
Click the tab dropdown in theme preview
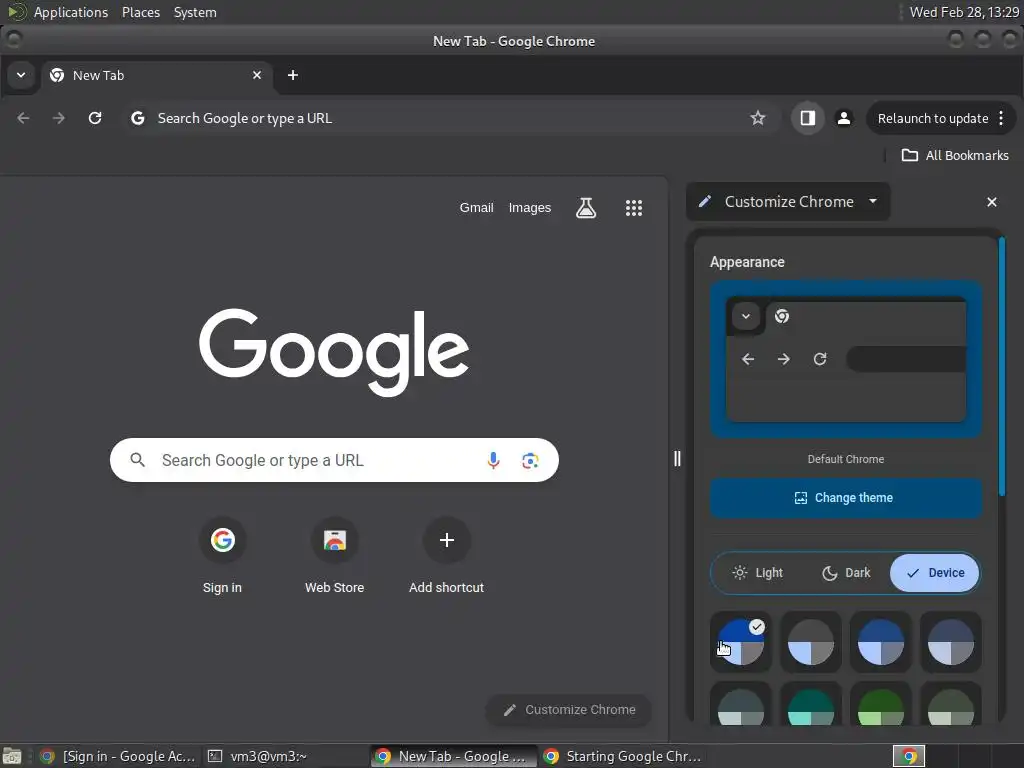click(x=746, y=317)
